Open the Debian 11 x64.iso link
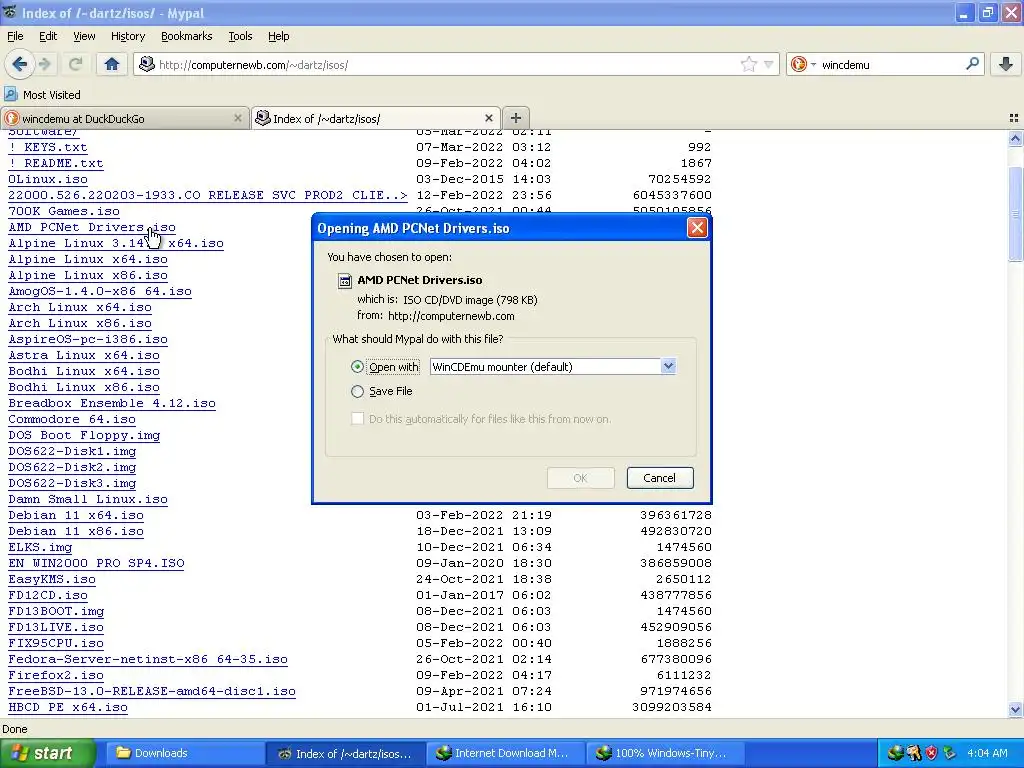Viewport: 1024px width, 768px height. coord(76,515)
